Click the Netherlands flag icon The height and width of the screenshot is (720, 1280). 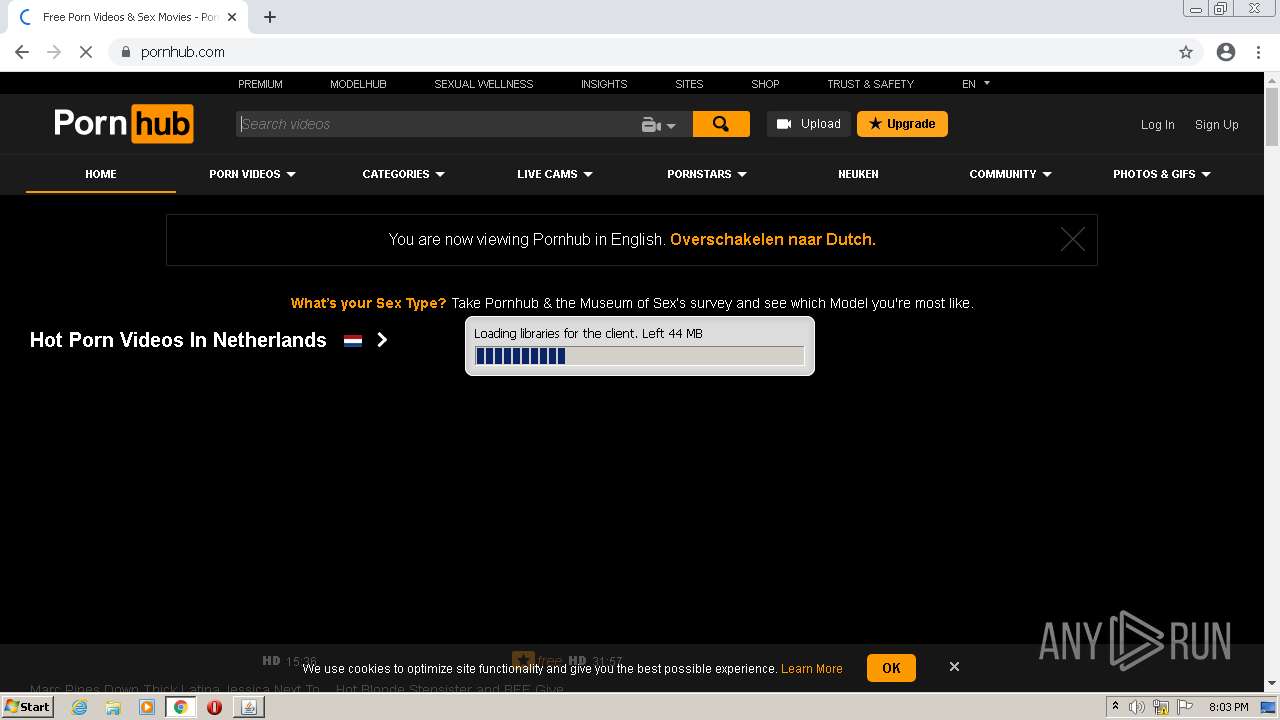click(x=353, y=341)
